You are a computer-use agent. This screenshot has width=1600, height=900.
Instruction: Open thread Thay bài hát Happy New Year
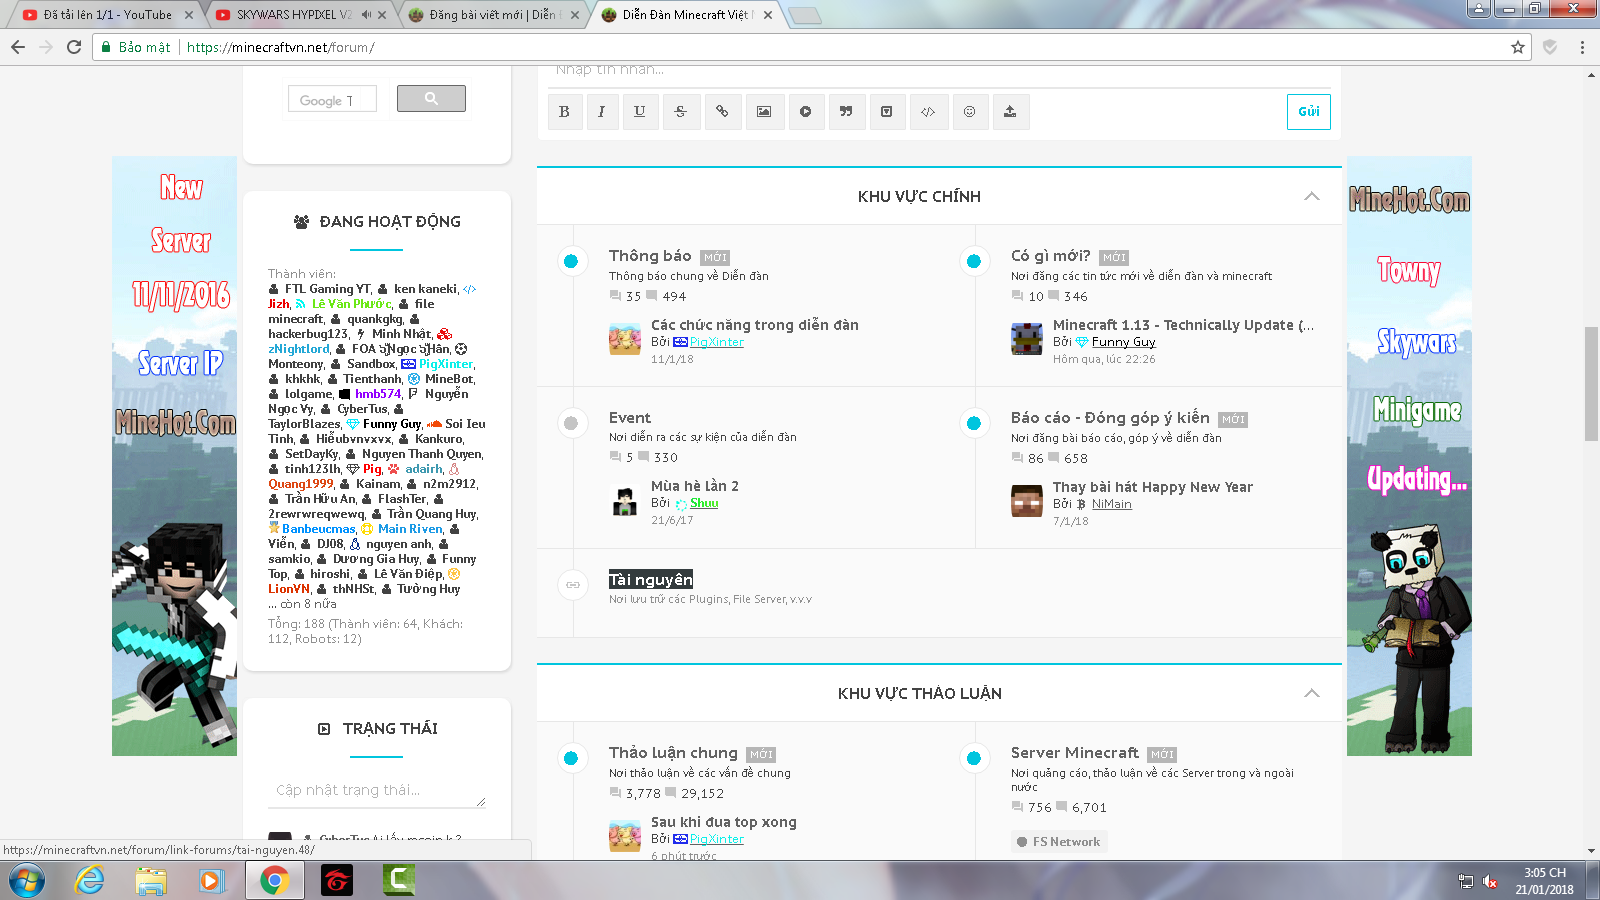tap(1153, 487)
